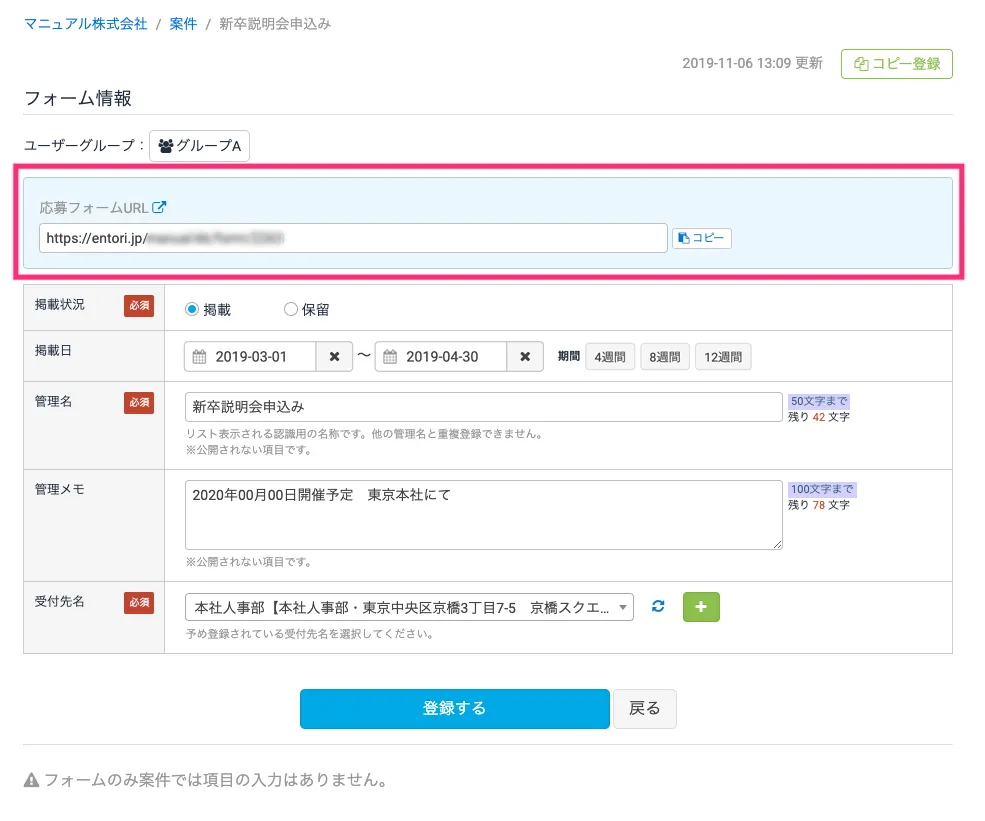Go to マニュアル株式会社 breadcrumb
Image resolution: width=985 pixels, height=821 pixels.
point(85,23)
